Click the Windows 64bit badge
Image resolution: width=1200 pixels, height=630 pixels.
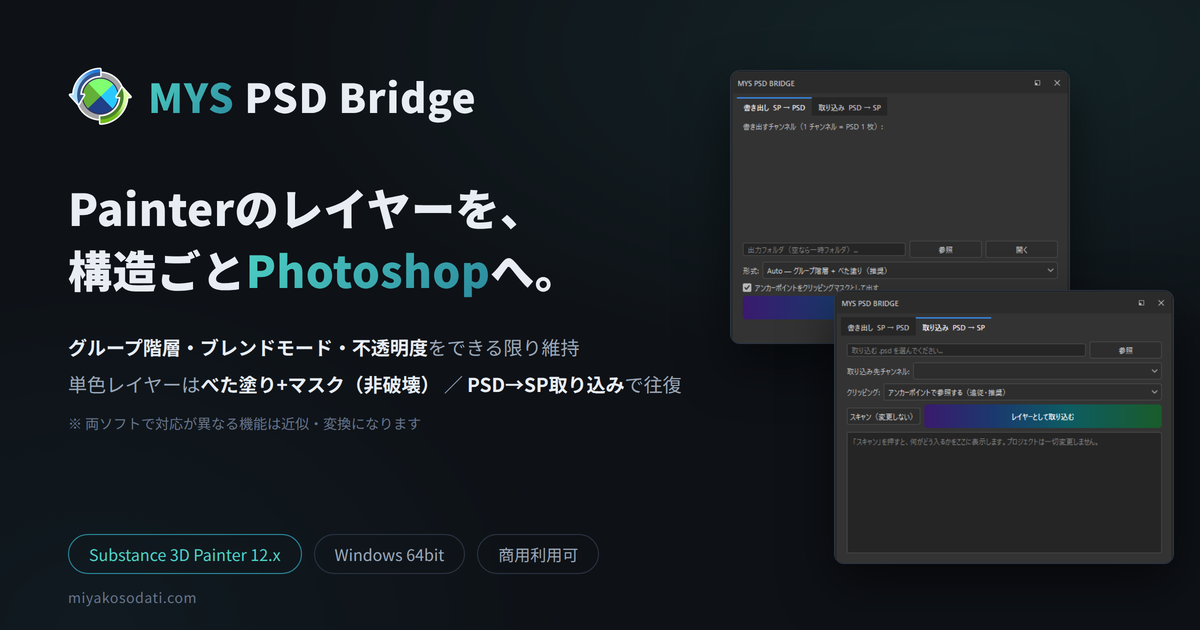coord(389,554)
